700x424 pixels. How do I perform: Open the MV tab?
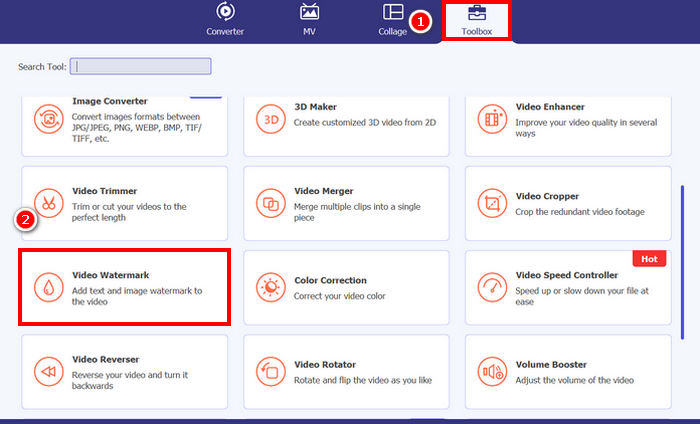(x=310, y=20)
